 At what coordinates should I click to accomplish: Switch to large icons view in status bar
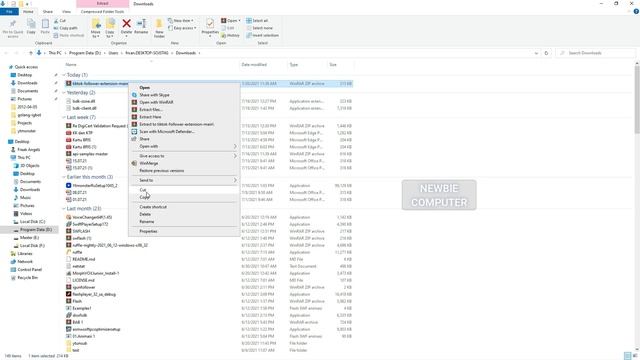click(x=635, y=356)
